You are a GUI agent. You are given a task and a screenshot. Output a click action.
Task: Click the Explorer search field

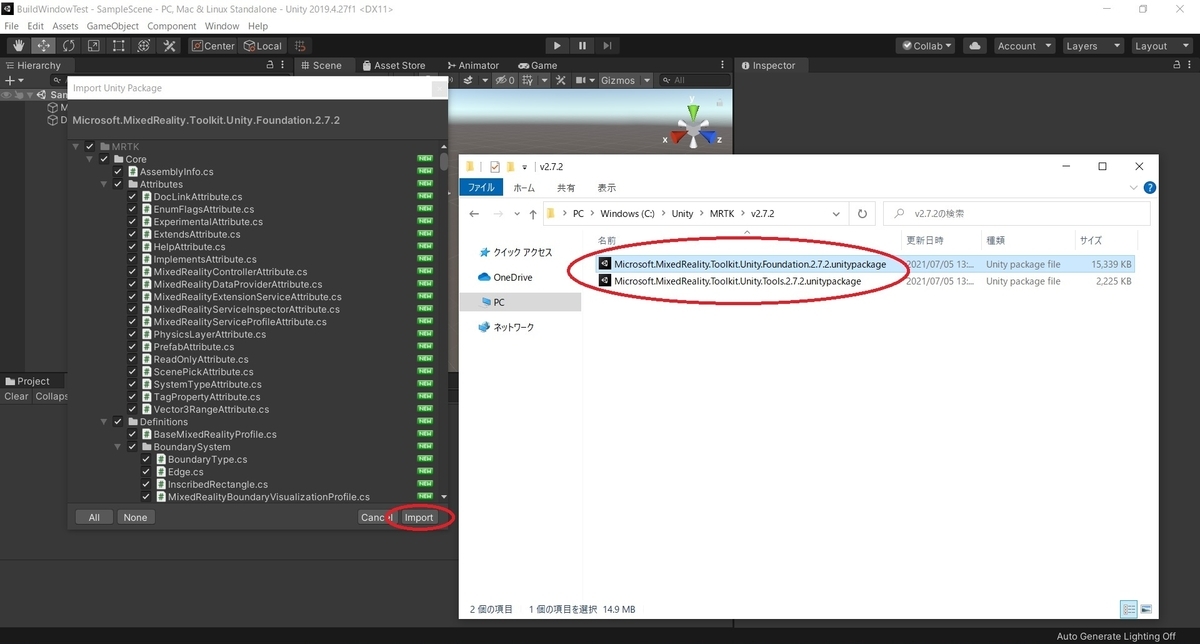click(x=1017, y=214)
